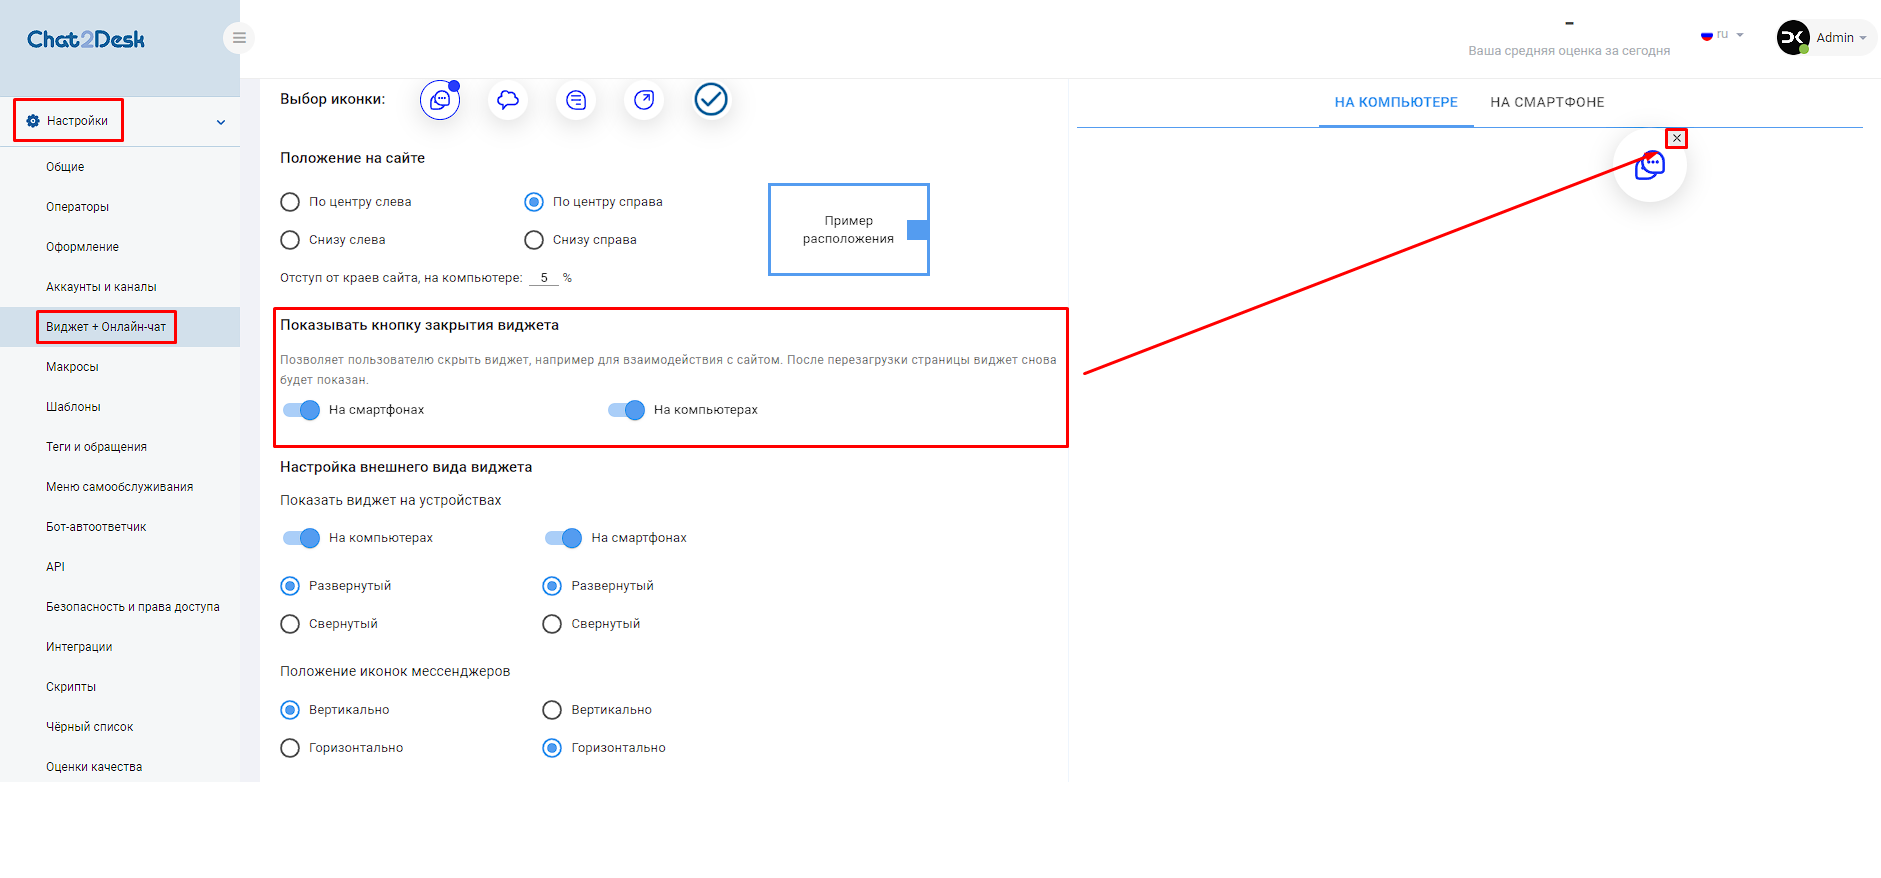1881x878 pixels.
Task: Open the ru language dropdown
Action: point(1722,35)
